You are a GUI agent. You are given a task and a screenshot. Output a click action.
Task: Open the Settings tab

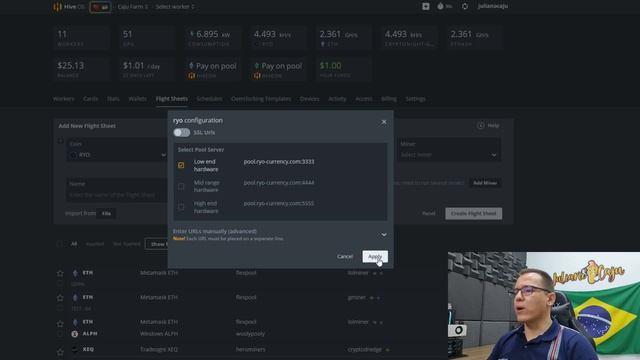[416, 99]
